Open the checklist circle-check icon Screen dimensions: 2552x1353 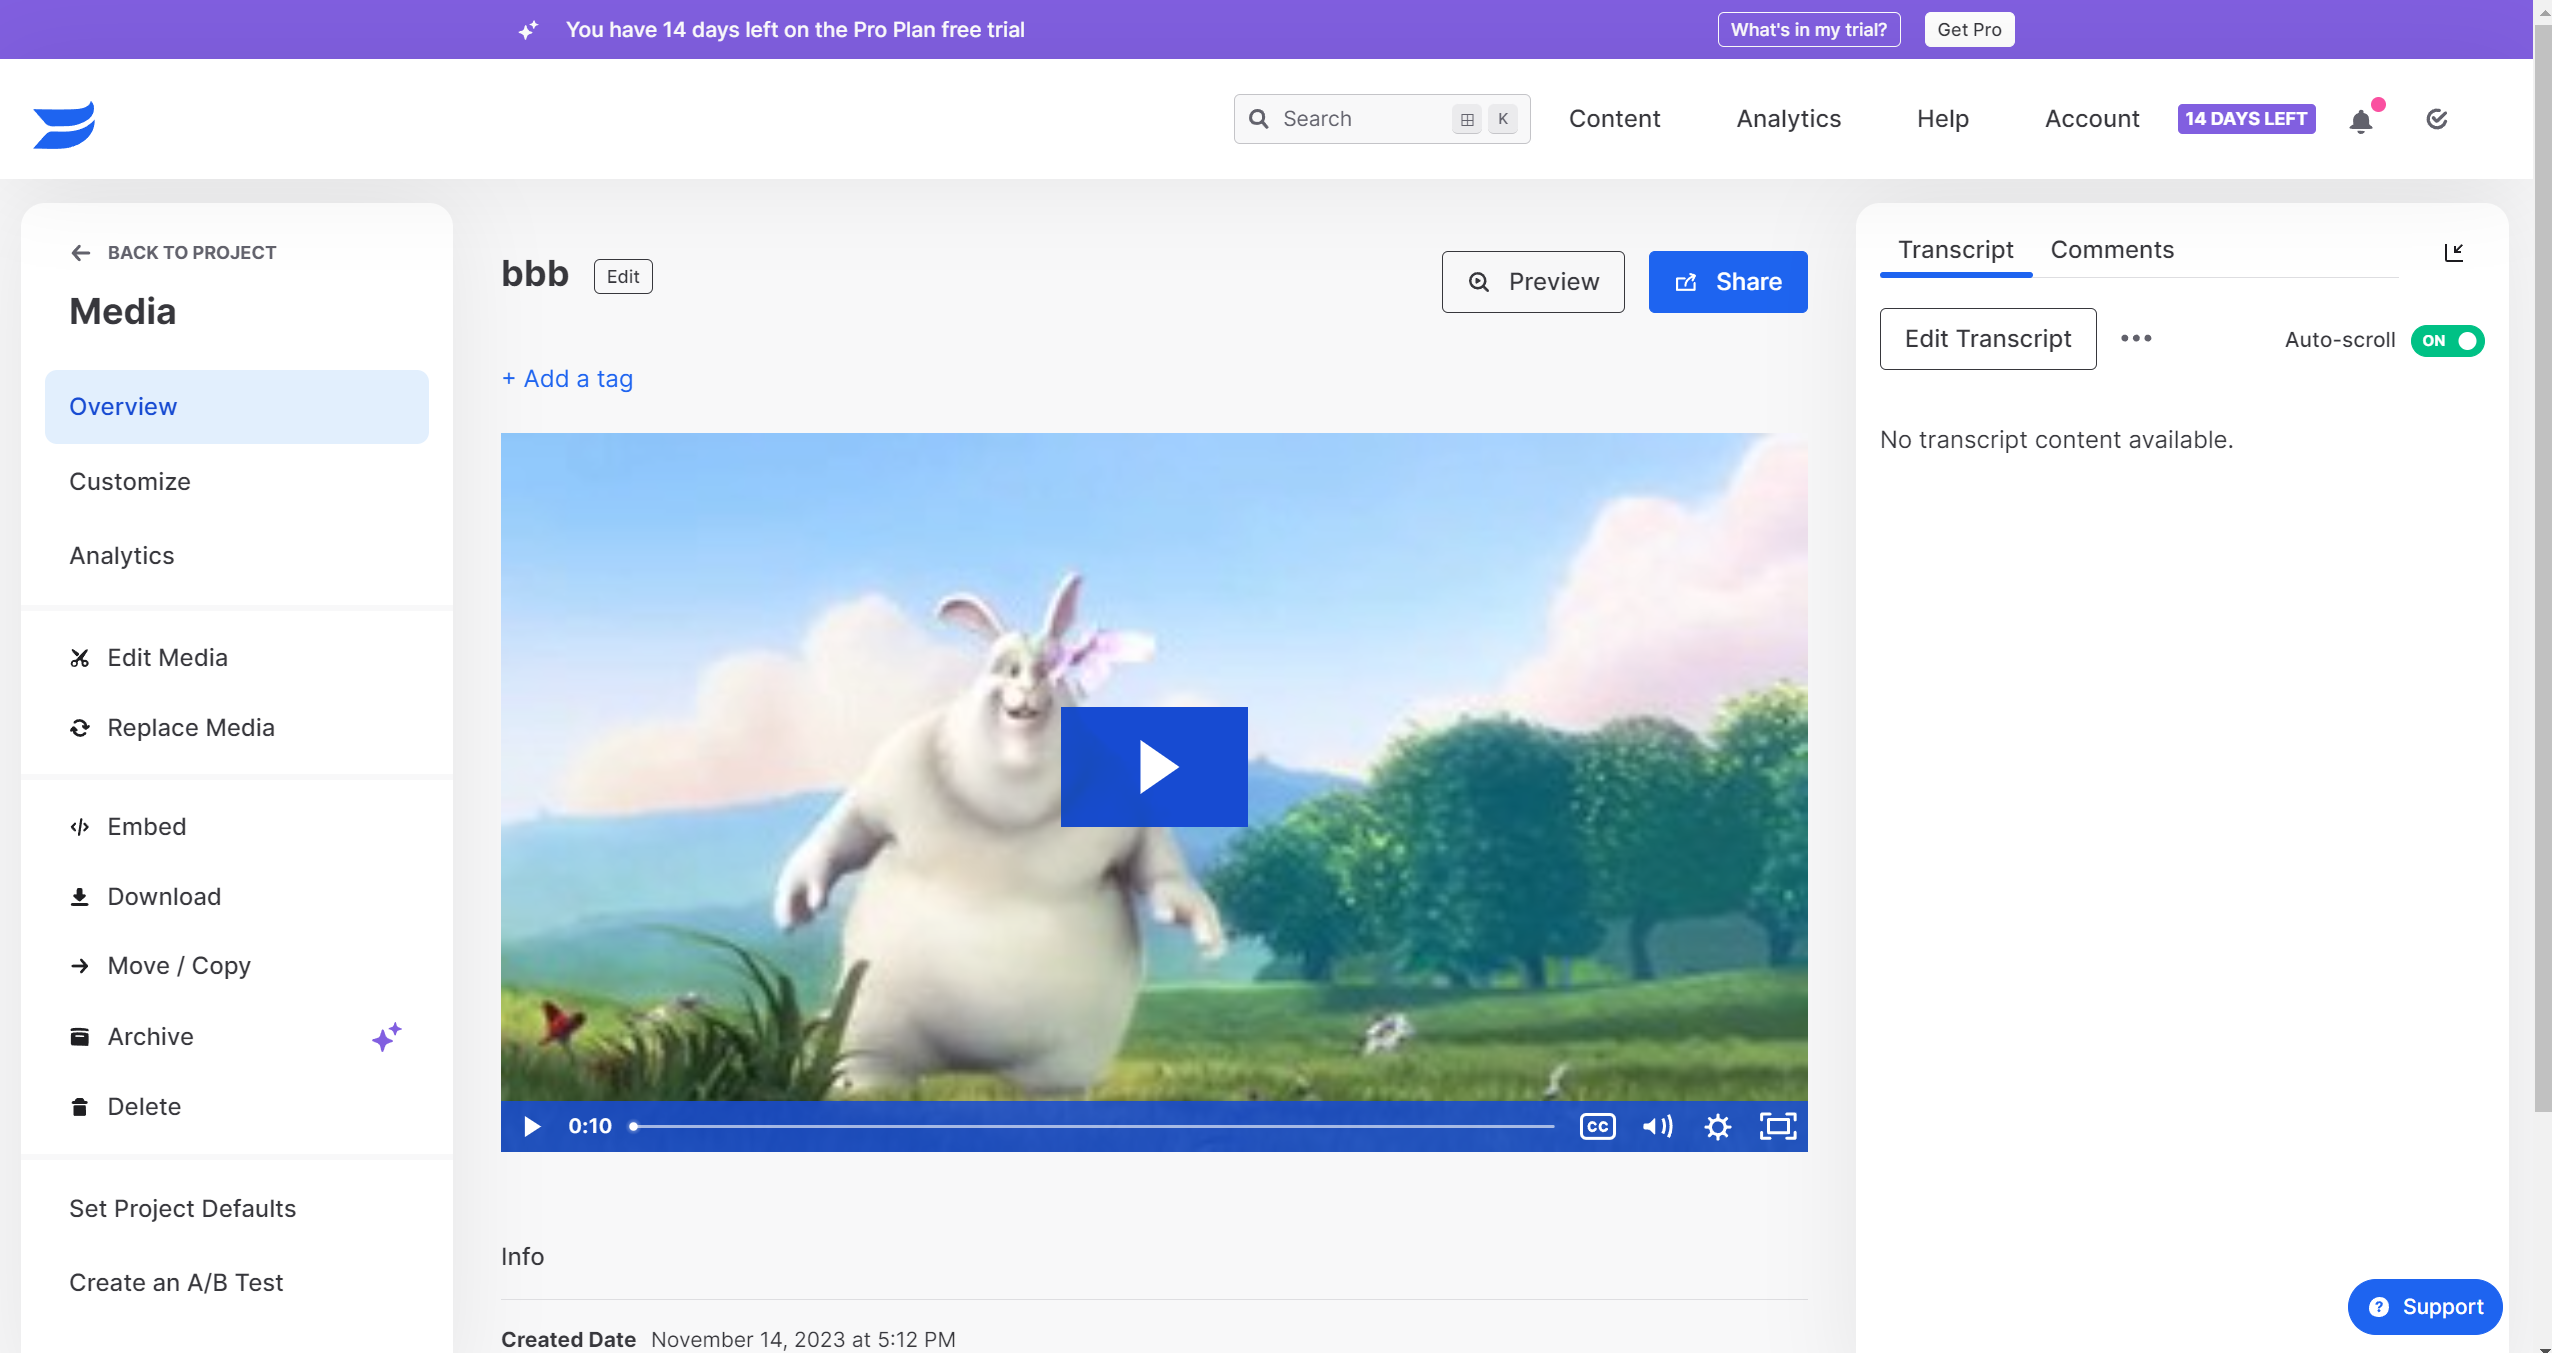(2437, 119)
